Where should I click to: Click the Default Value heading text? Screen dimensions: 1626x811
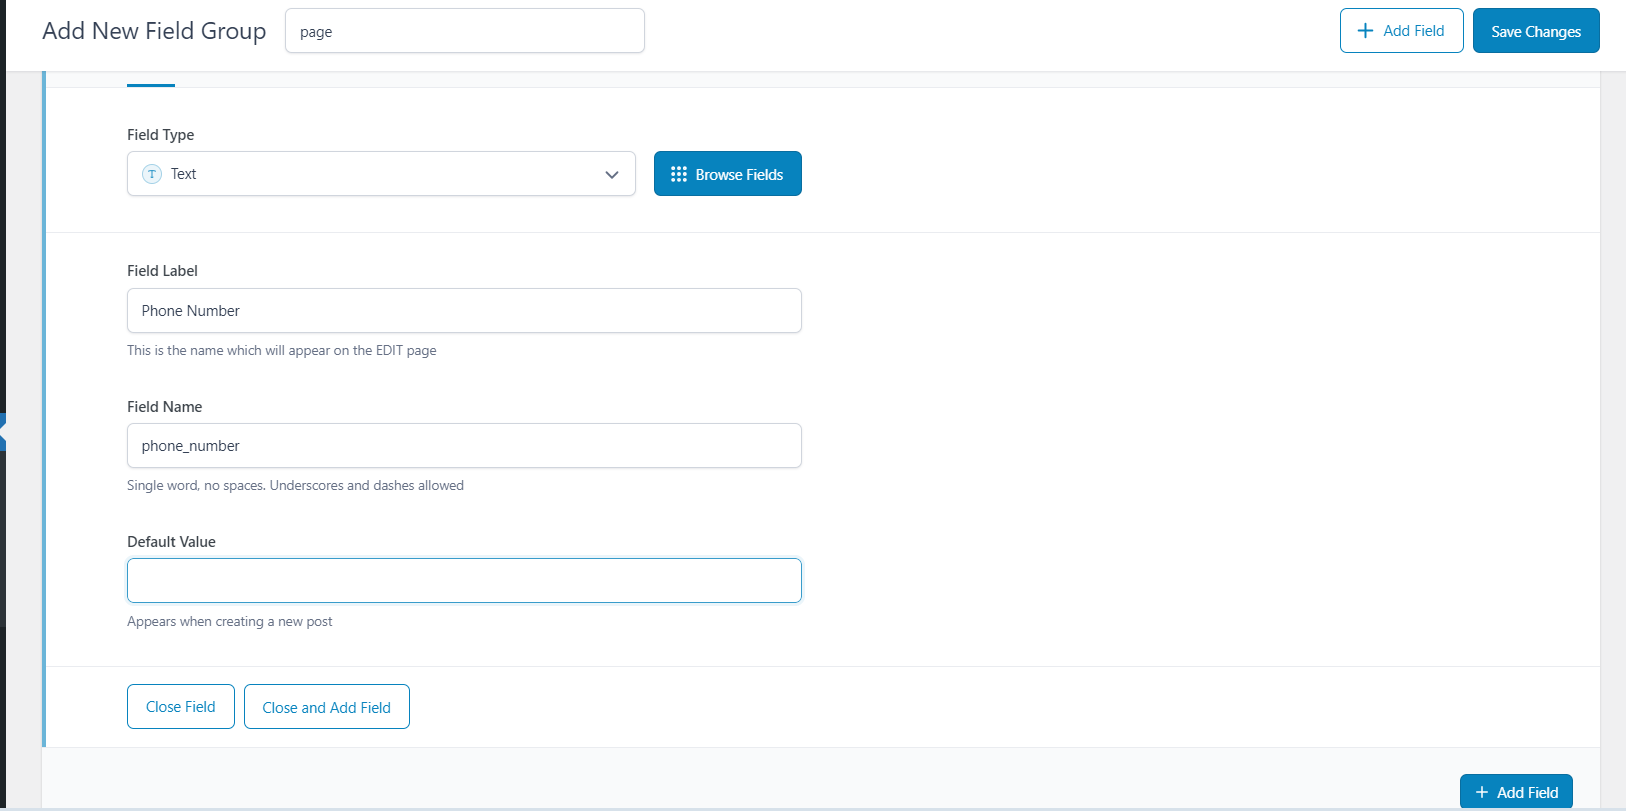171,542
